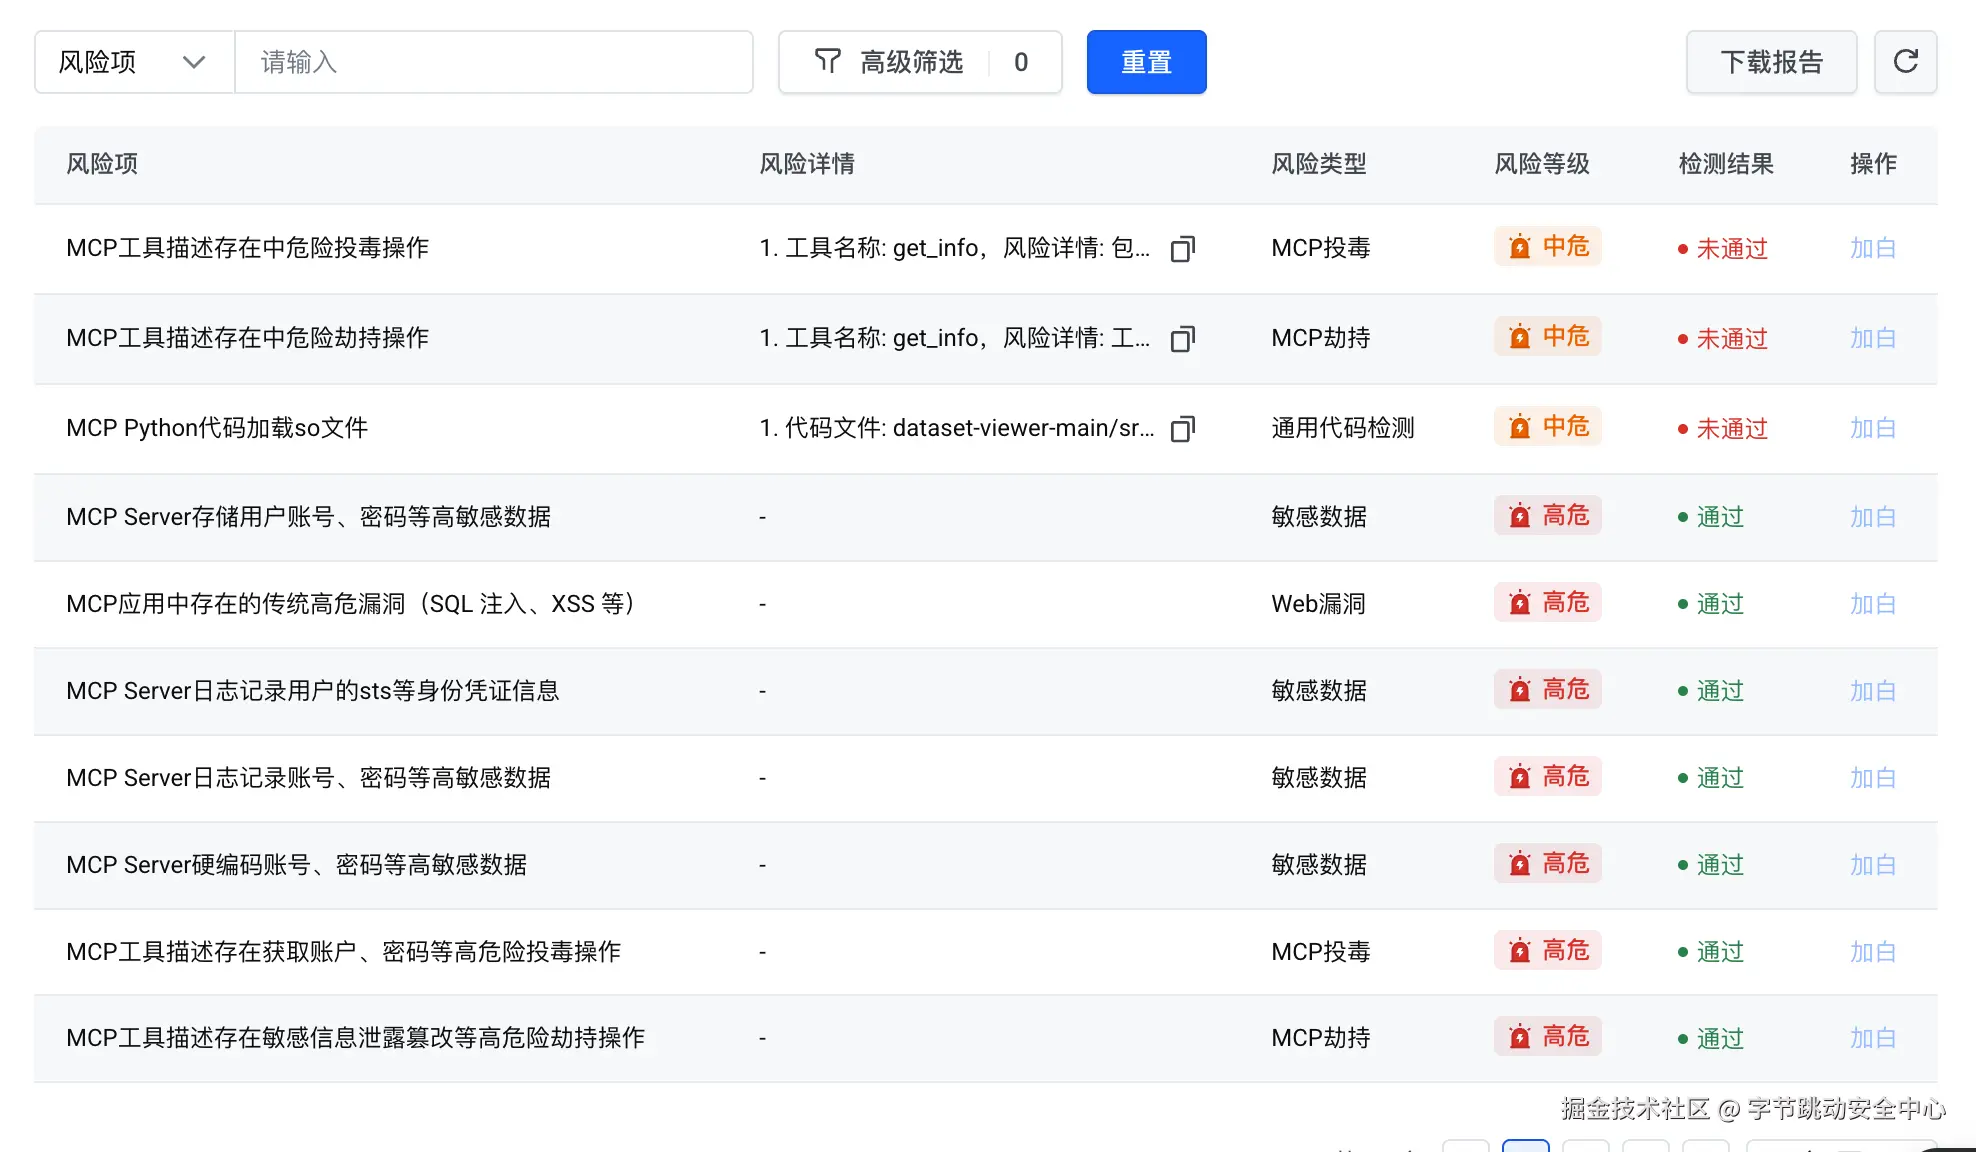Click the 风险等级 column header

point(1541,164)
